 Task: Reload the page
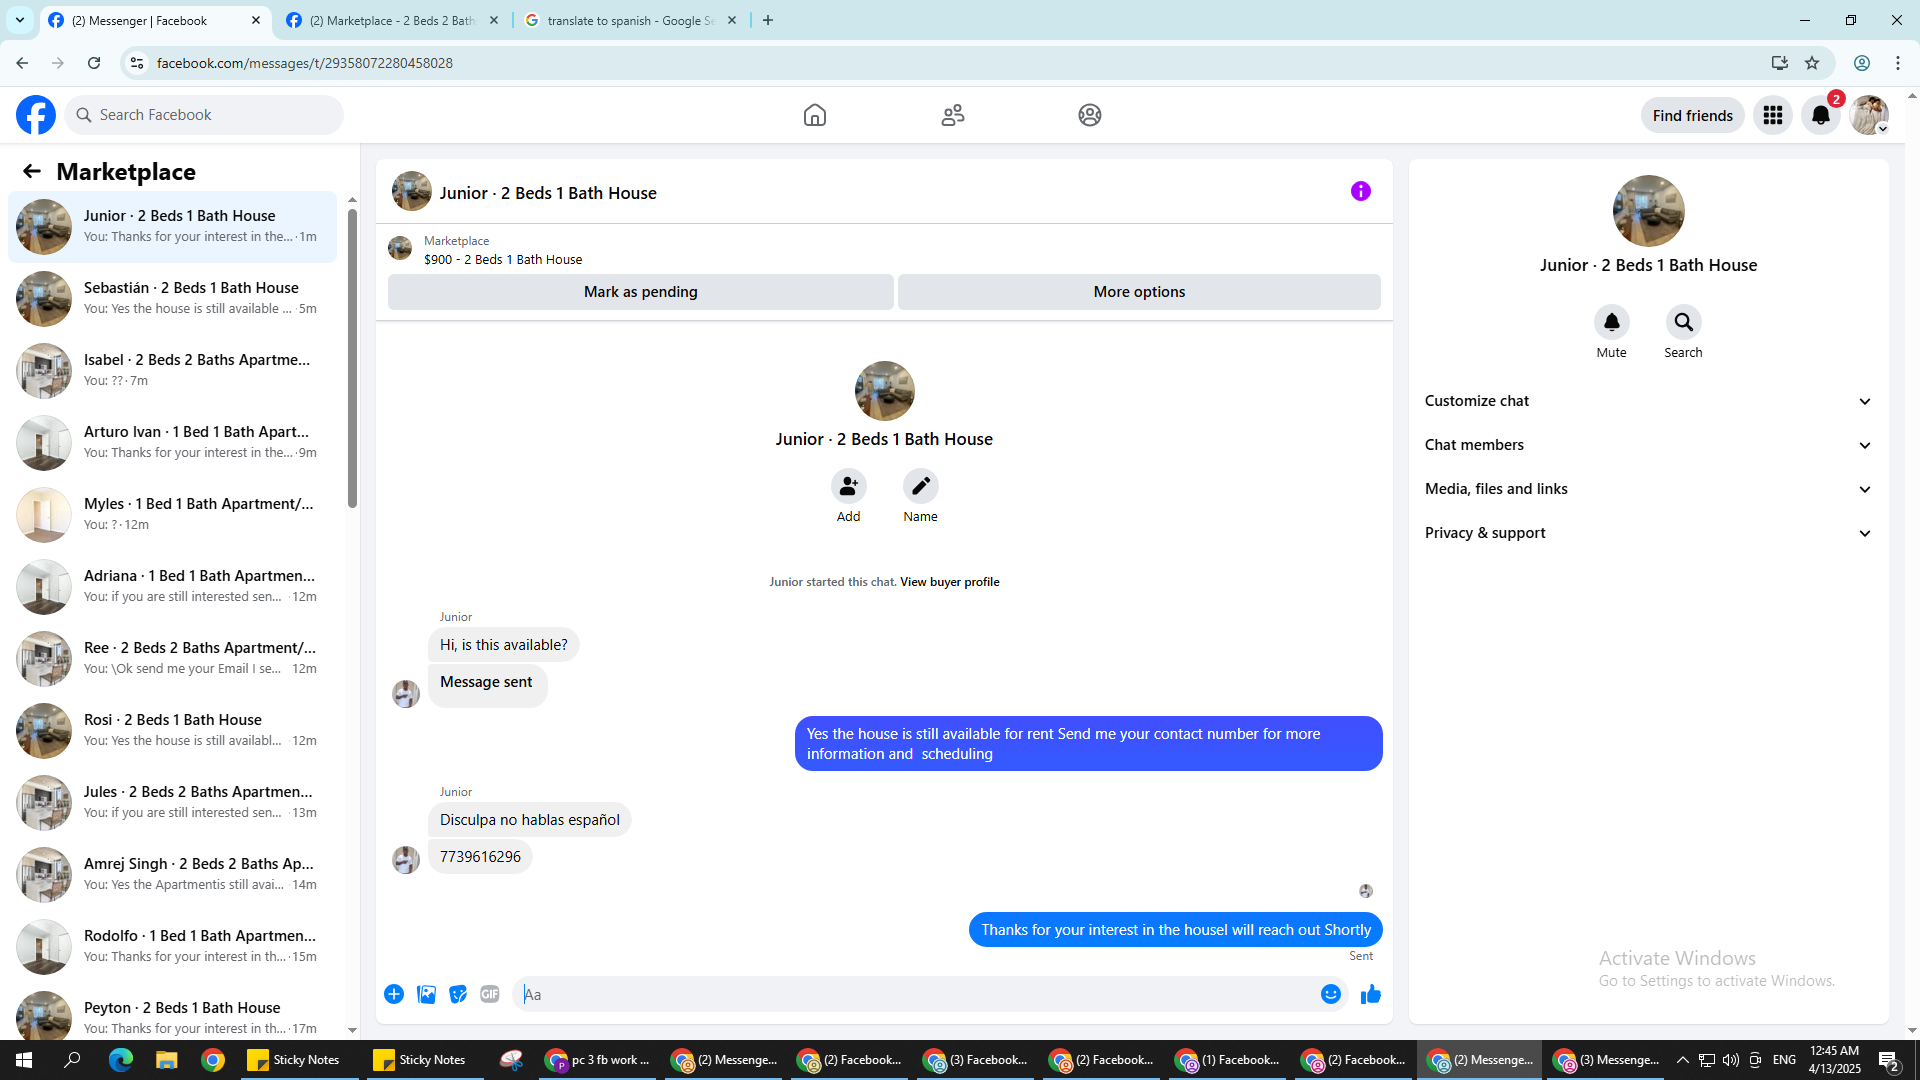click(x=94, y=63)
